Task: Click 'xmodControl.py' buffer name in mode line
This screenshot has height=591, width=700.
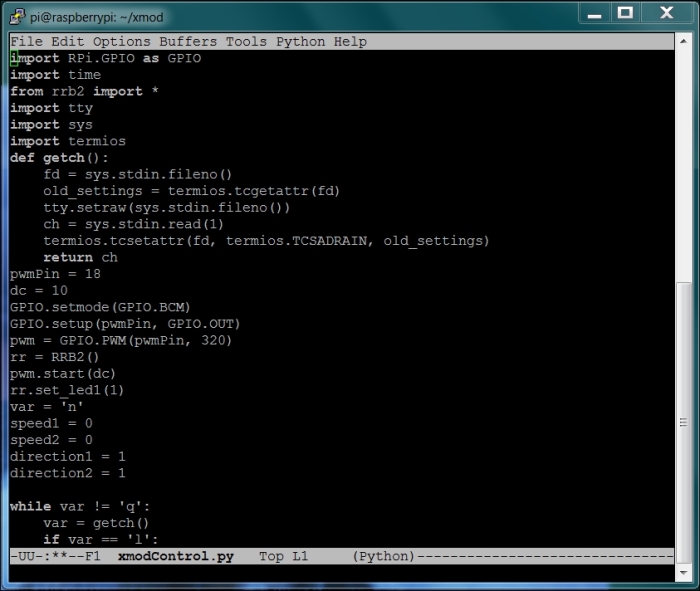Action: pyautogui.click(x=176, y=556)
